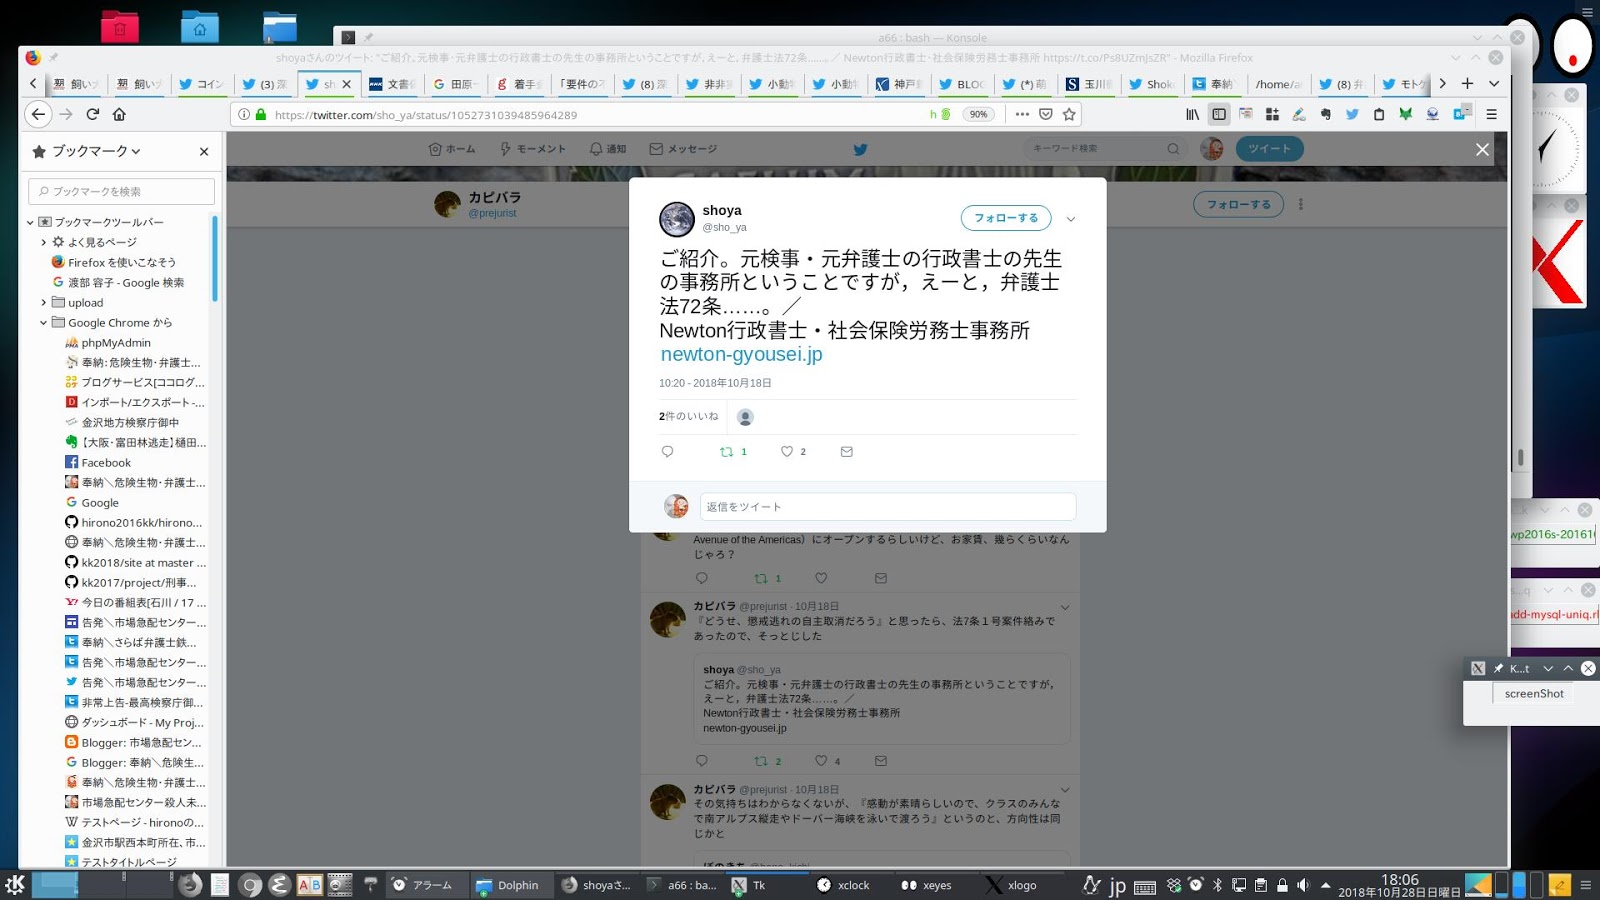Click the volume speaker tray icon

(1303, 885)
